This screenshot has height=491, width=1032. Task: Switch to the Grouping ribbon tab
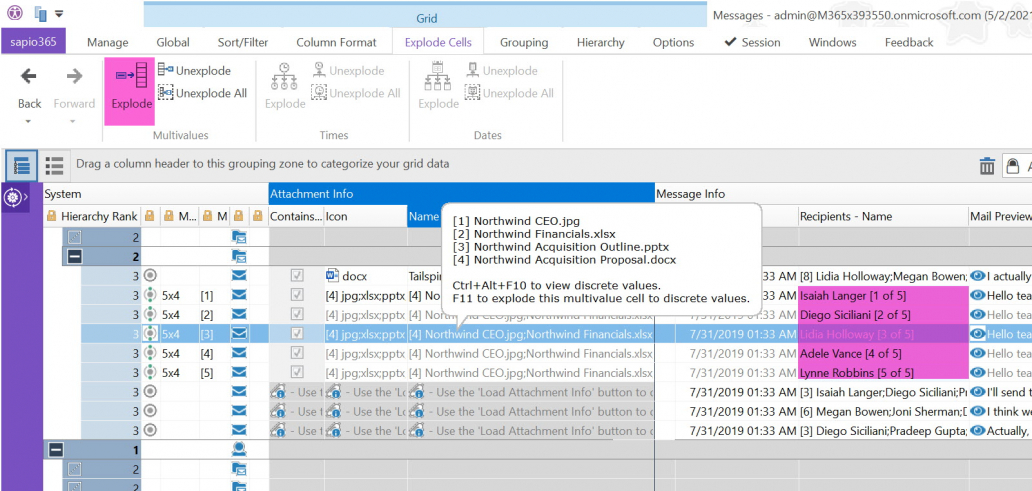pos(524,42)
